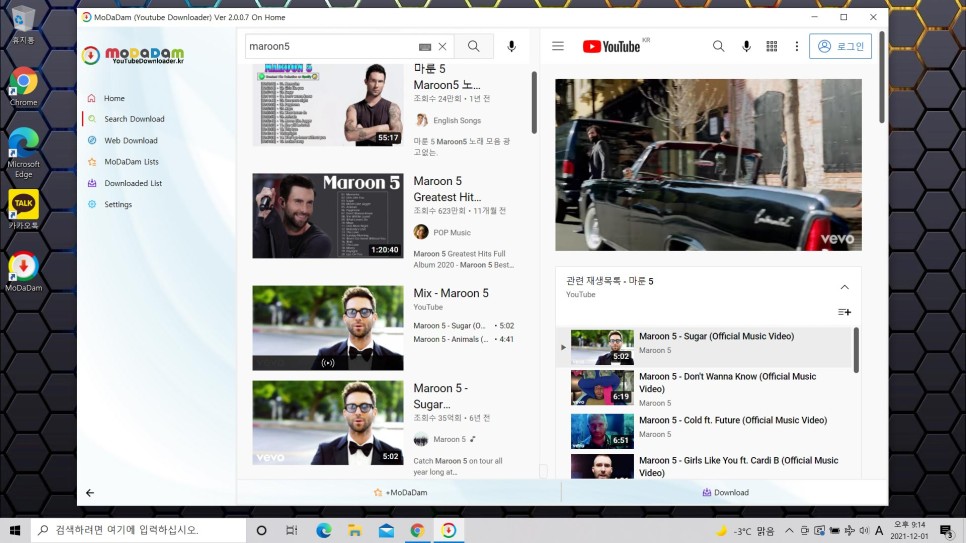This screenshot has height=543, width=966.
Task: Open File Explorer from taskbar
Action: [x=354, y=530]
